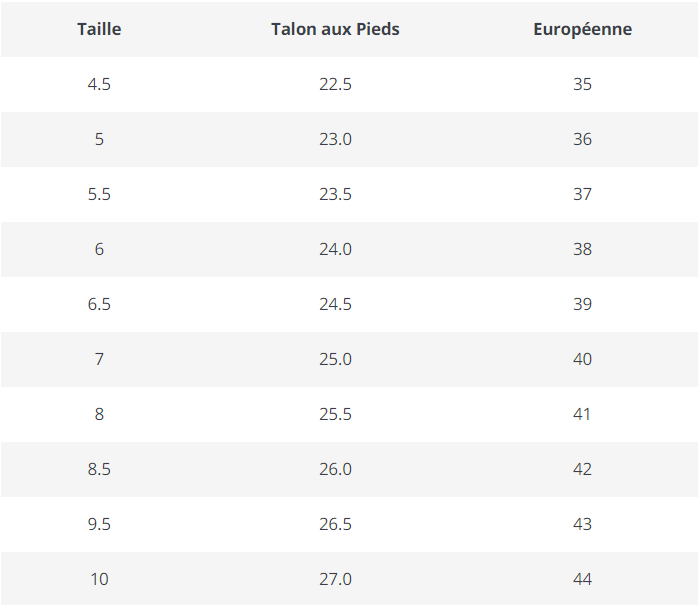Viewport: 698px width, 605px height.
Task: Click the Européenne column header
Action: pyautogui.click(x=582, y=29)
